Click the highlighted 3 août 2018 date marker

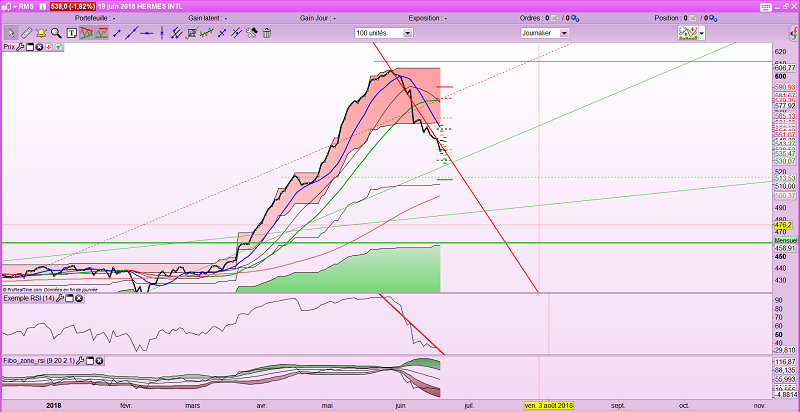click(x=549, y=405)
